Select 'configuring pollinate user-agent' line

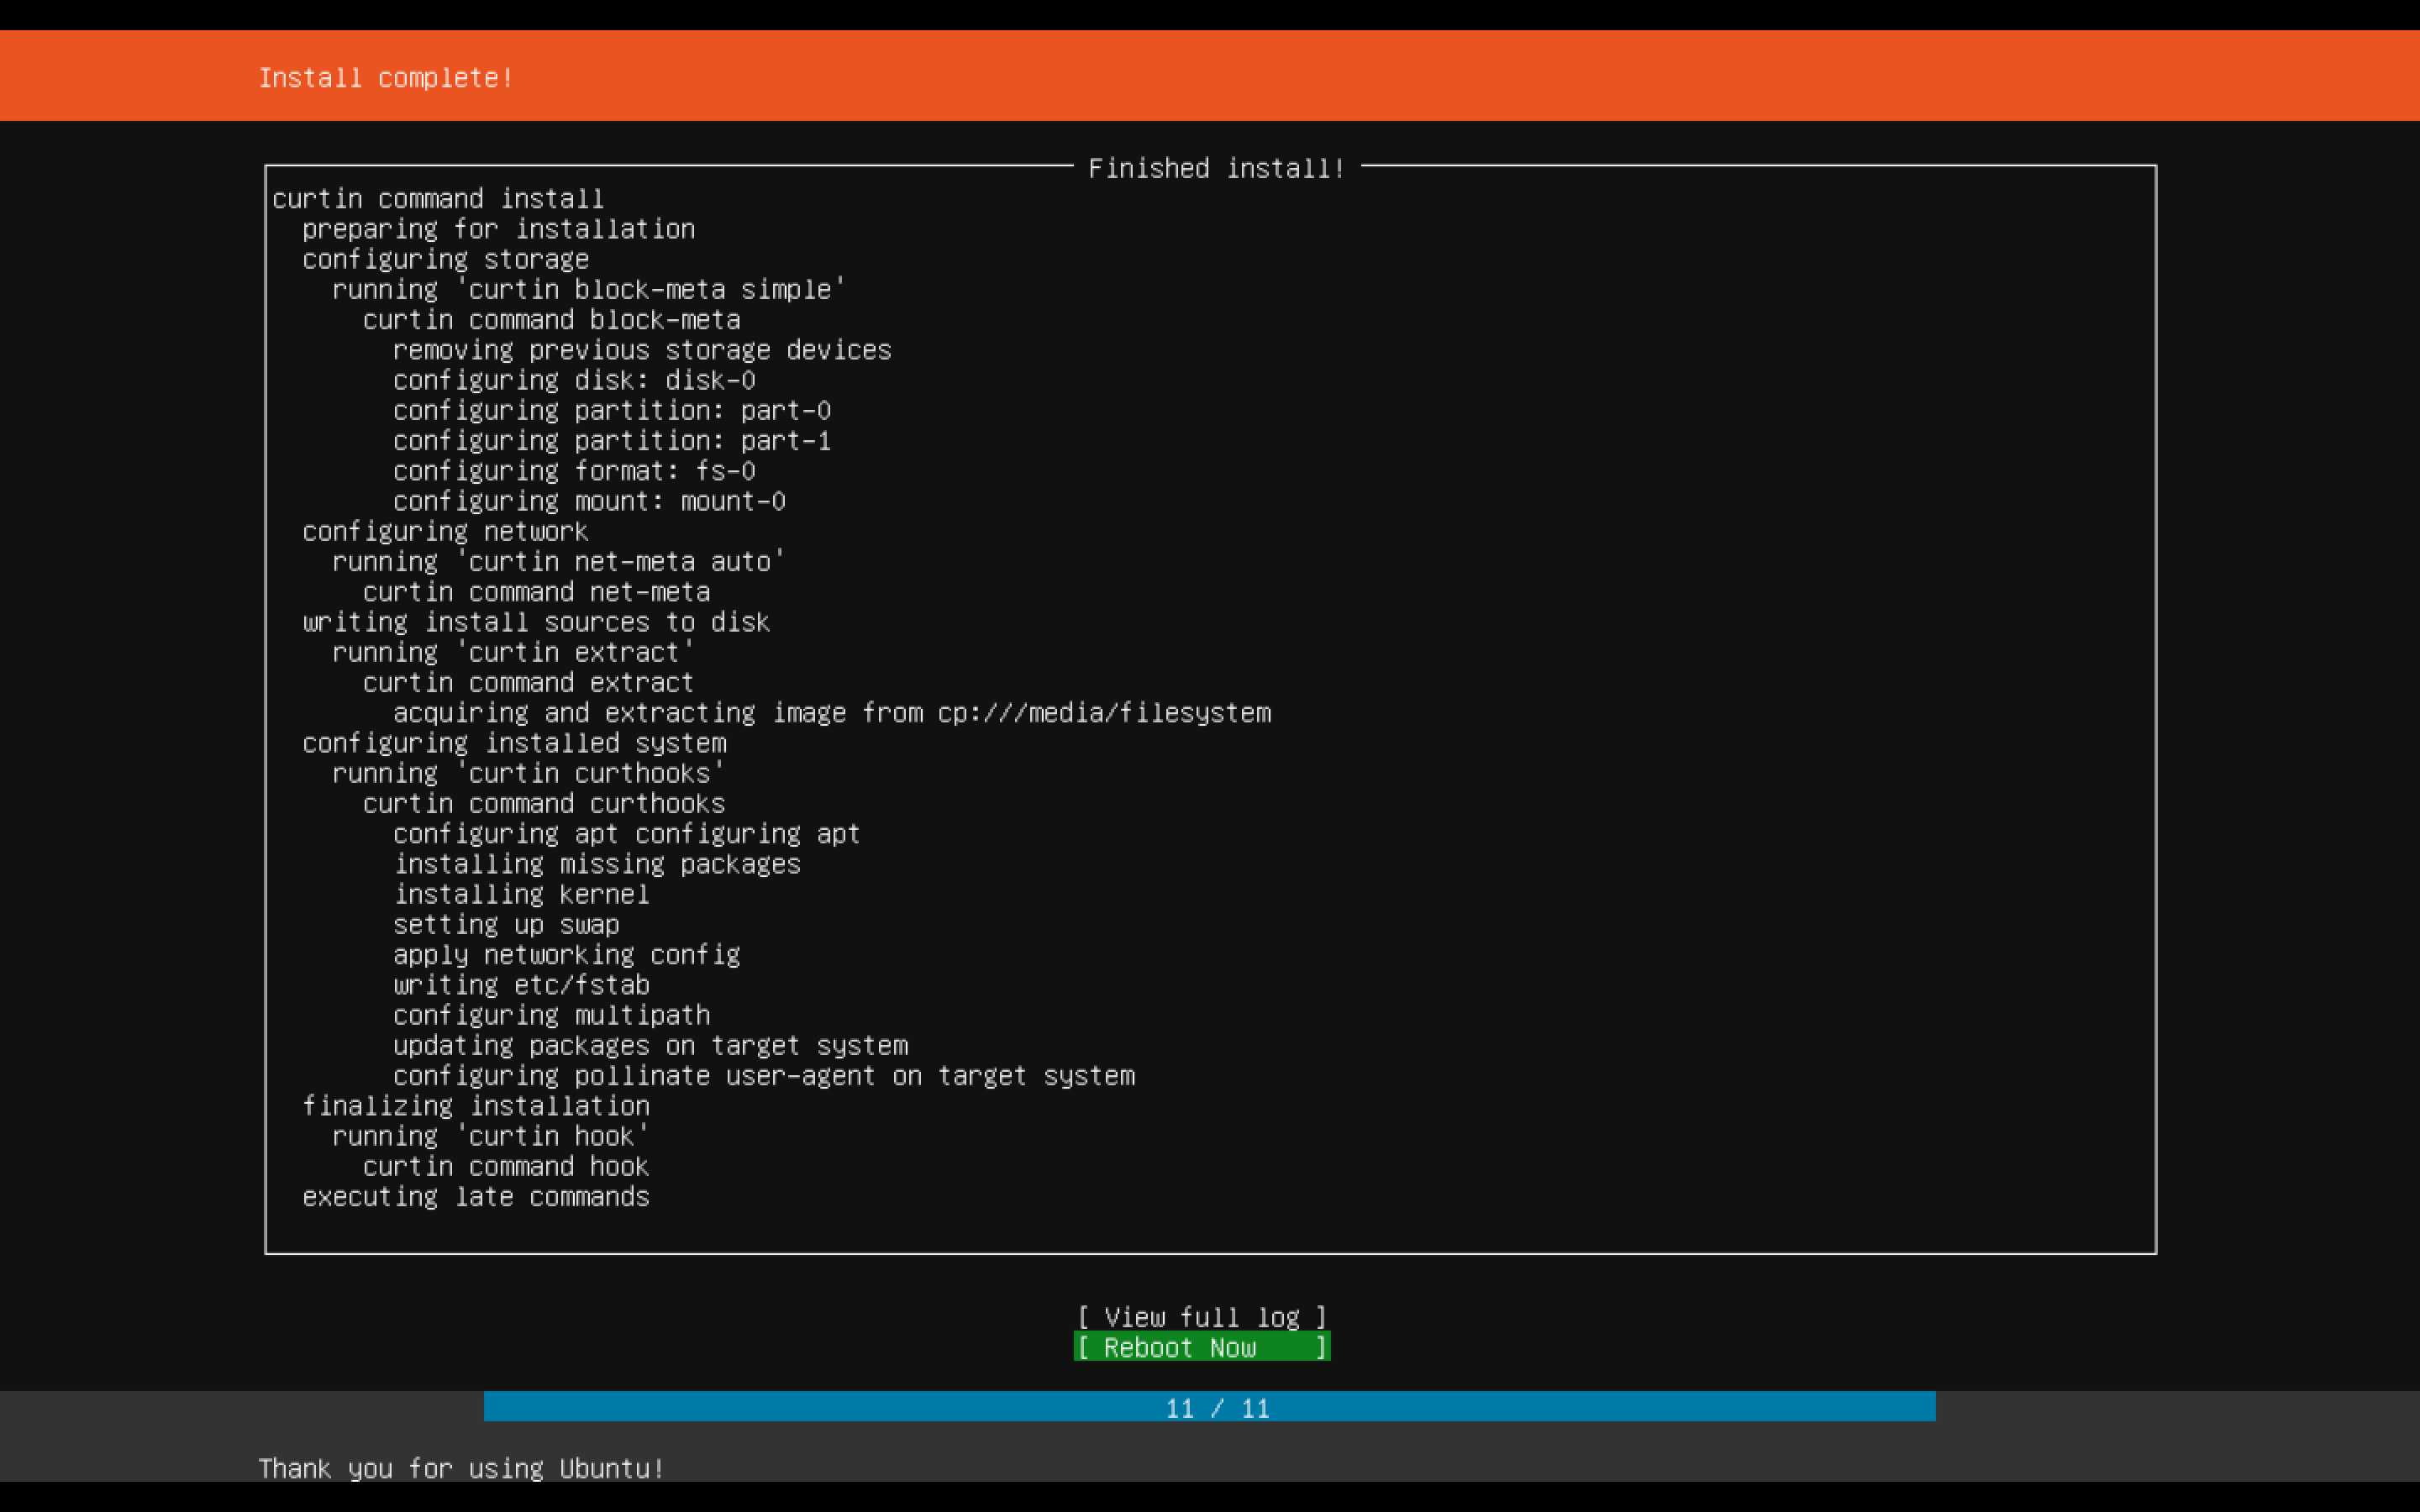coord(764,1076)
